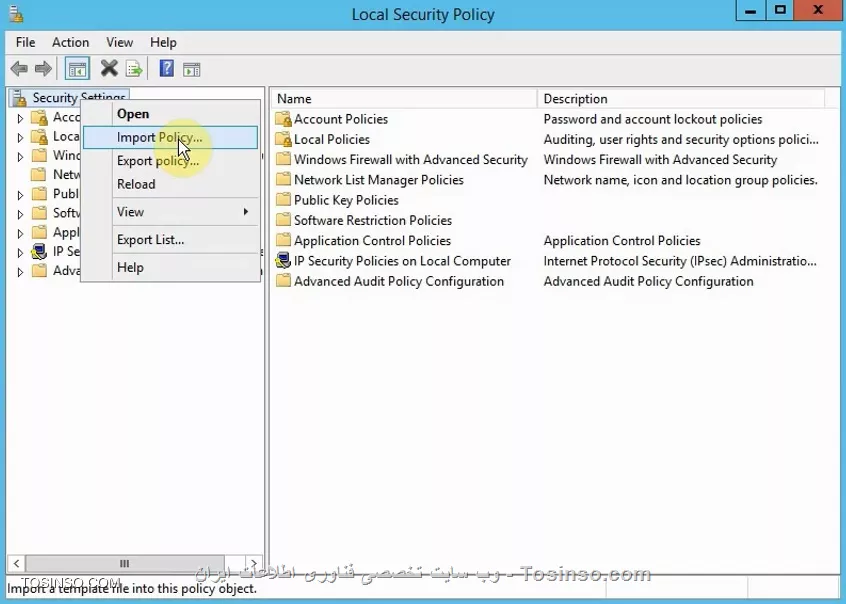Select Local Policies row name
The height and width of the screenshot is (604, 846).
(x=331, y=139)
